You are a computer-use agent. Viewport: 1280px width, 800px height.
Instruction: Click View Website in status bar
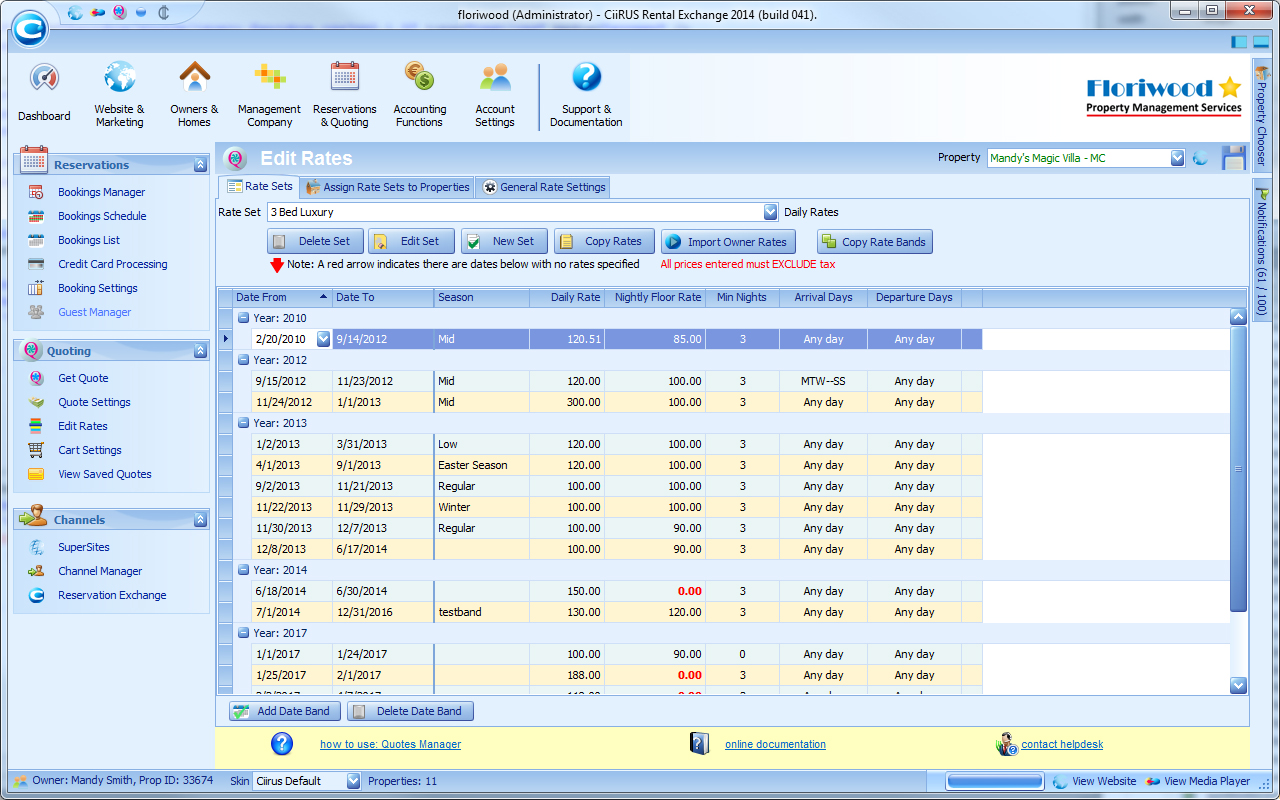coord(1095,781)
